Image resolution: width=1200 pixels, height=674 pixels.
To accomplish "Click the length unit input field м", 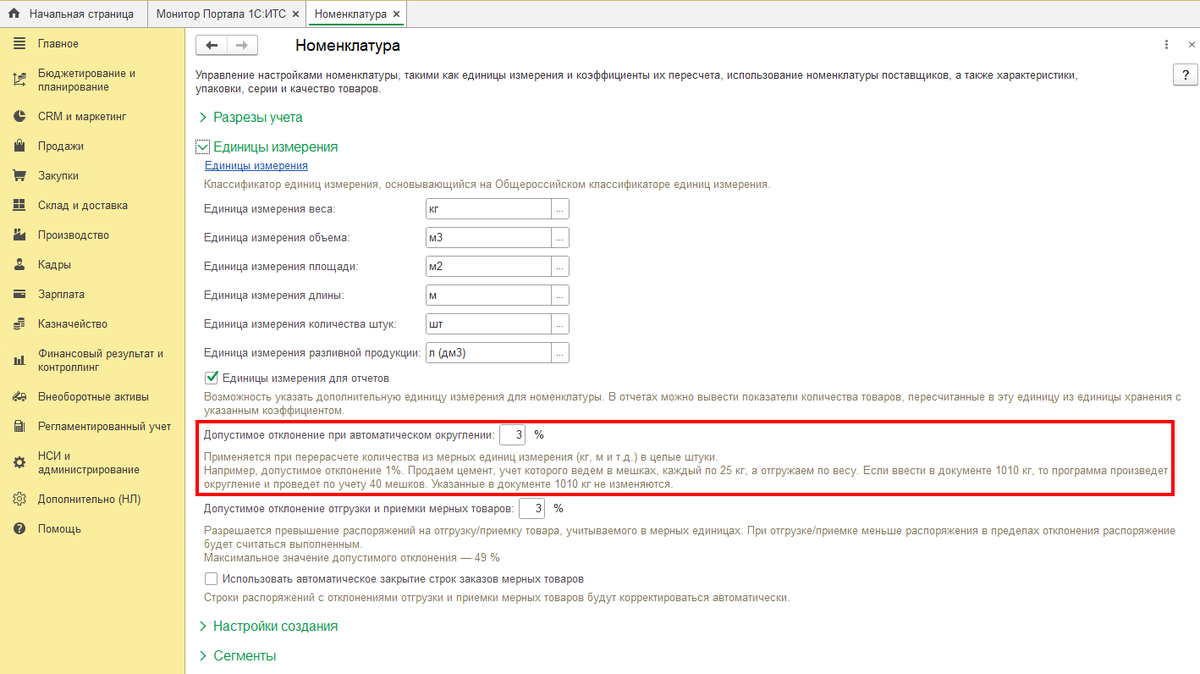I will coord(488,296).
